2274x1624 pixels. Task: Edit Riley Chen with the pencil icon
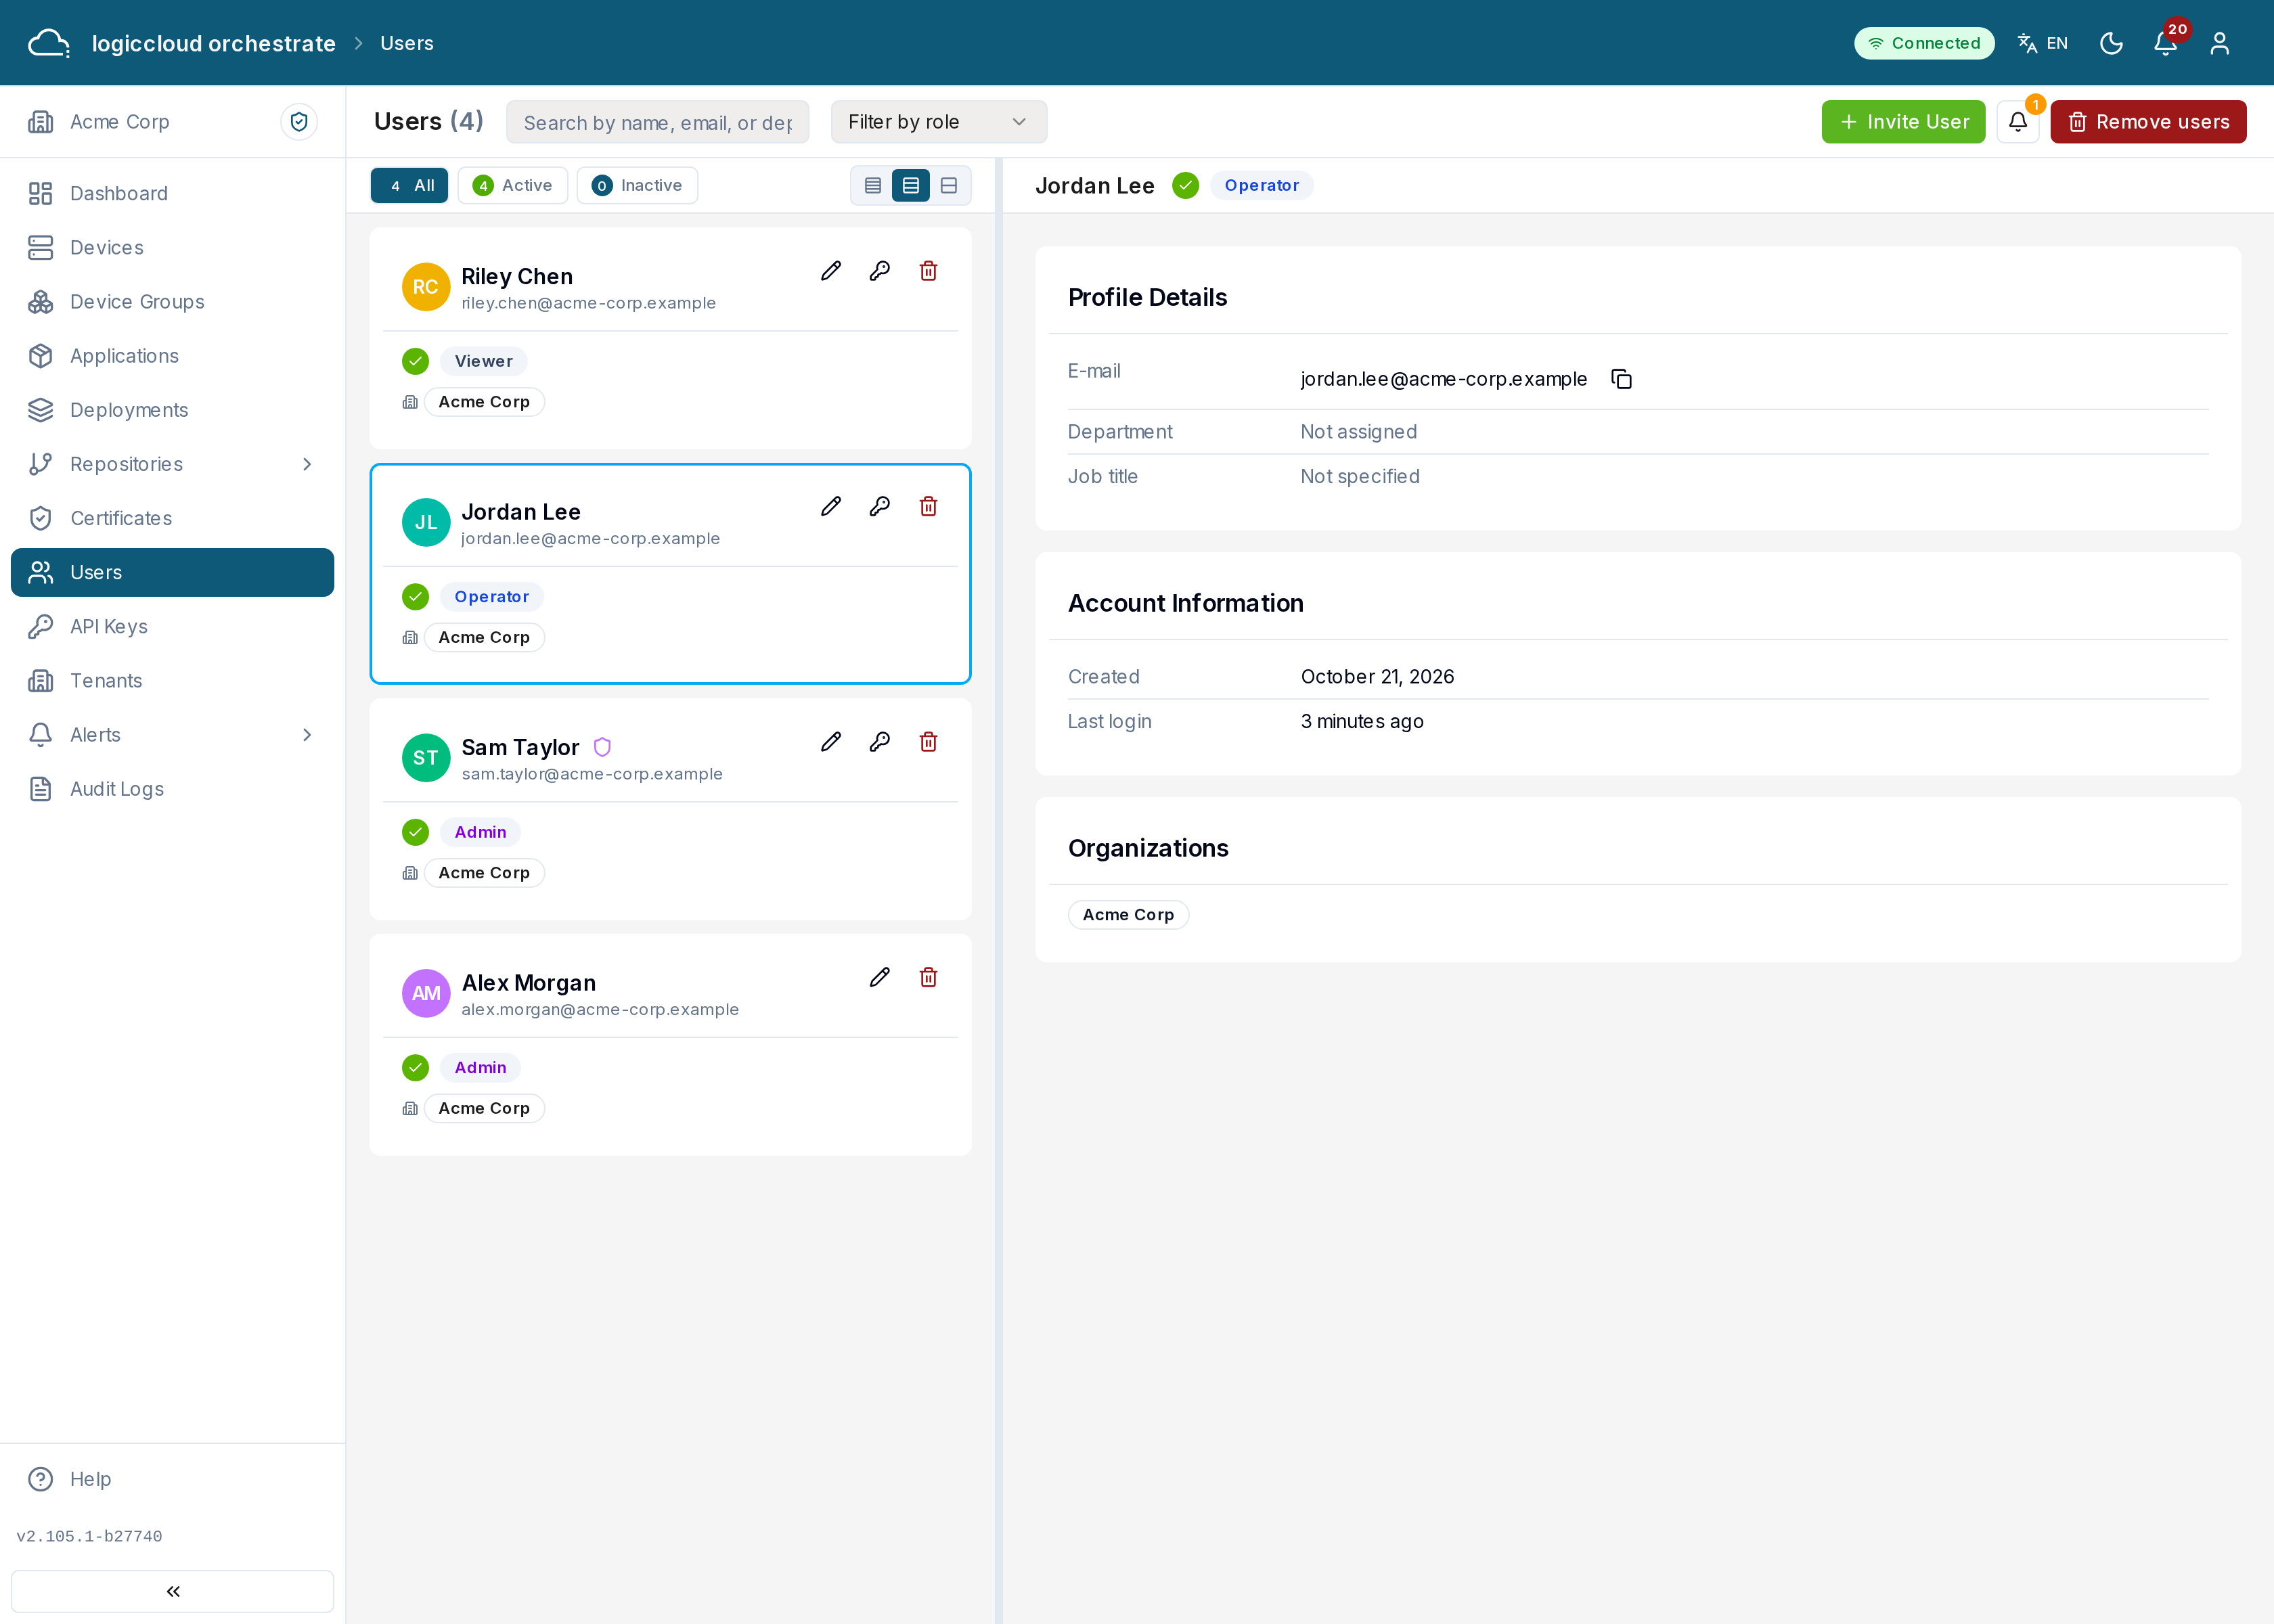(x=830, y=271)
